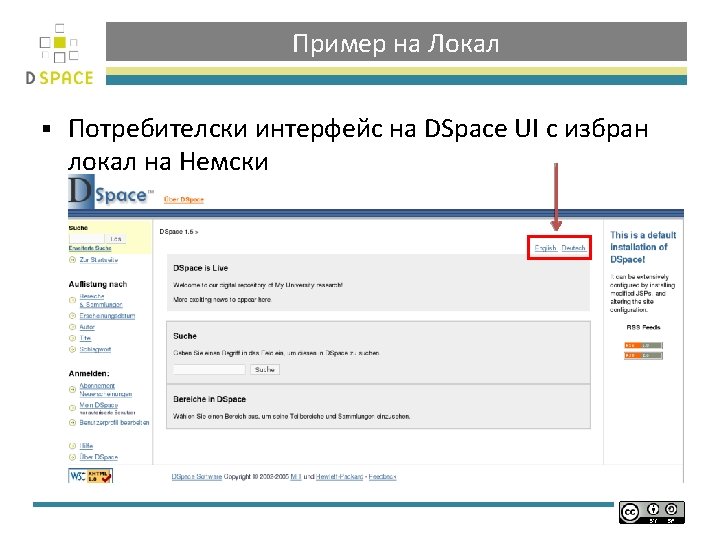This screenshot has width=720, height=540.
Task: Browse by 'Bereiche & Sammlungen'
Action: (101, 300)
